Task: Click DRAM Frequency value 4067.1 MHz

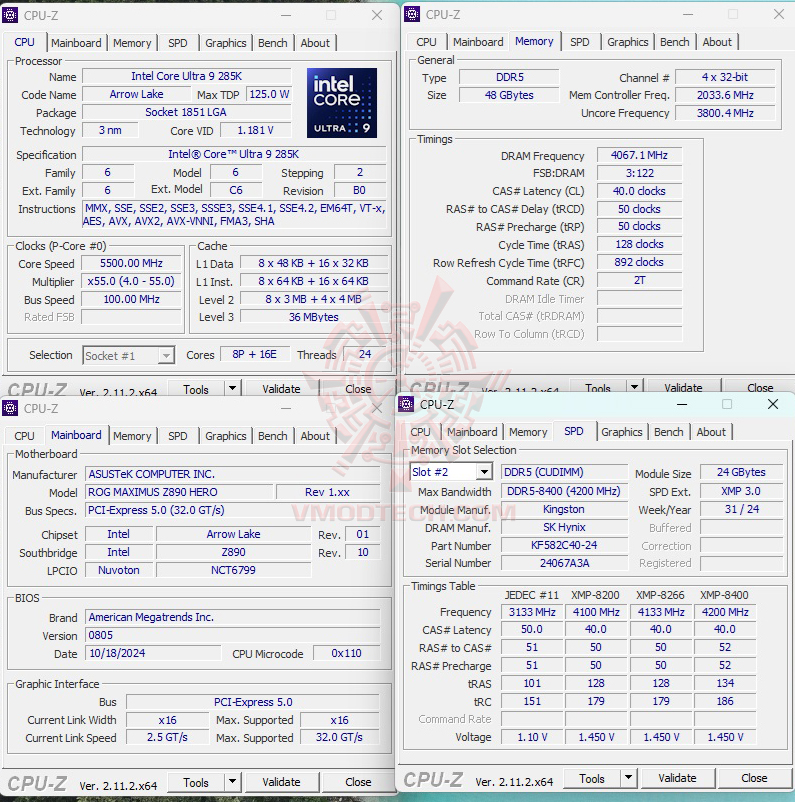Action: coord(639,155)
